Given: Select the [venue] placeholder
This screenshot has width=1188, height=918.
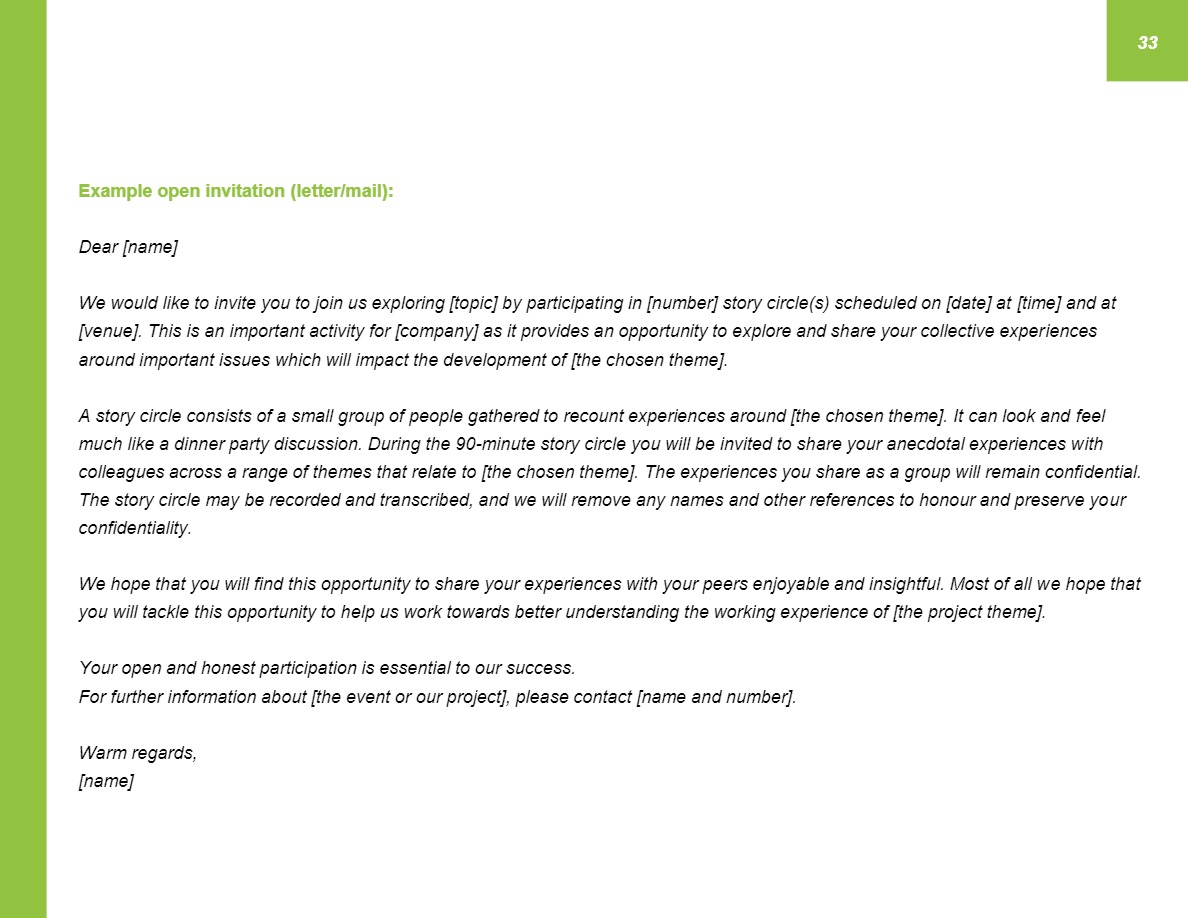Looking at the screenshot, I should (x=108, y=331).
